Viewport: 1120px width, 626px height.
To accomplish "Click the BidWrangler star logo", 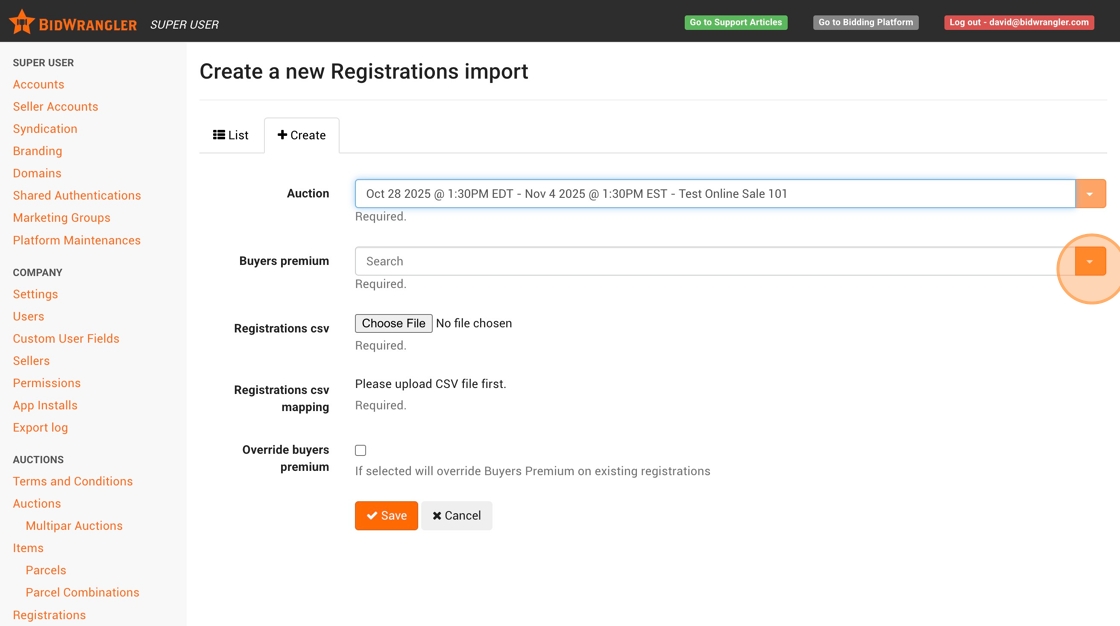I will (x=21, y=22).
